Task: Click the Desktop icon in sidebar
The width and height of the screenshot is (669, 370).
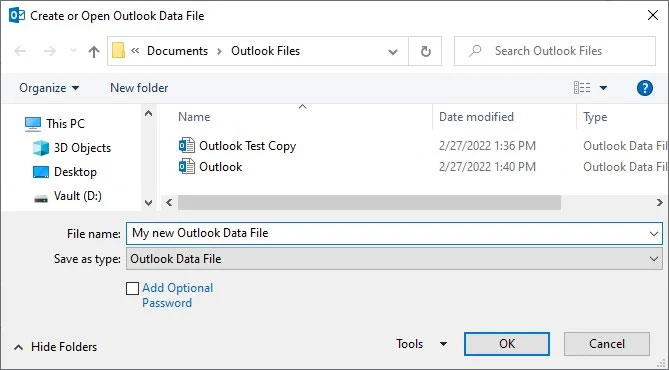Action: pyautogui.click(x=41, y=172)
